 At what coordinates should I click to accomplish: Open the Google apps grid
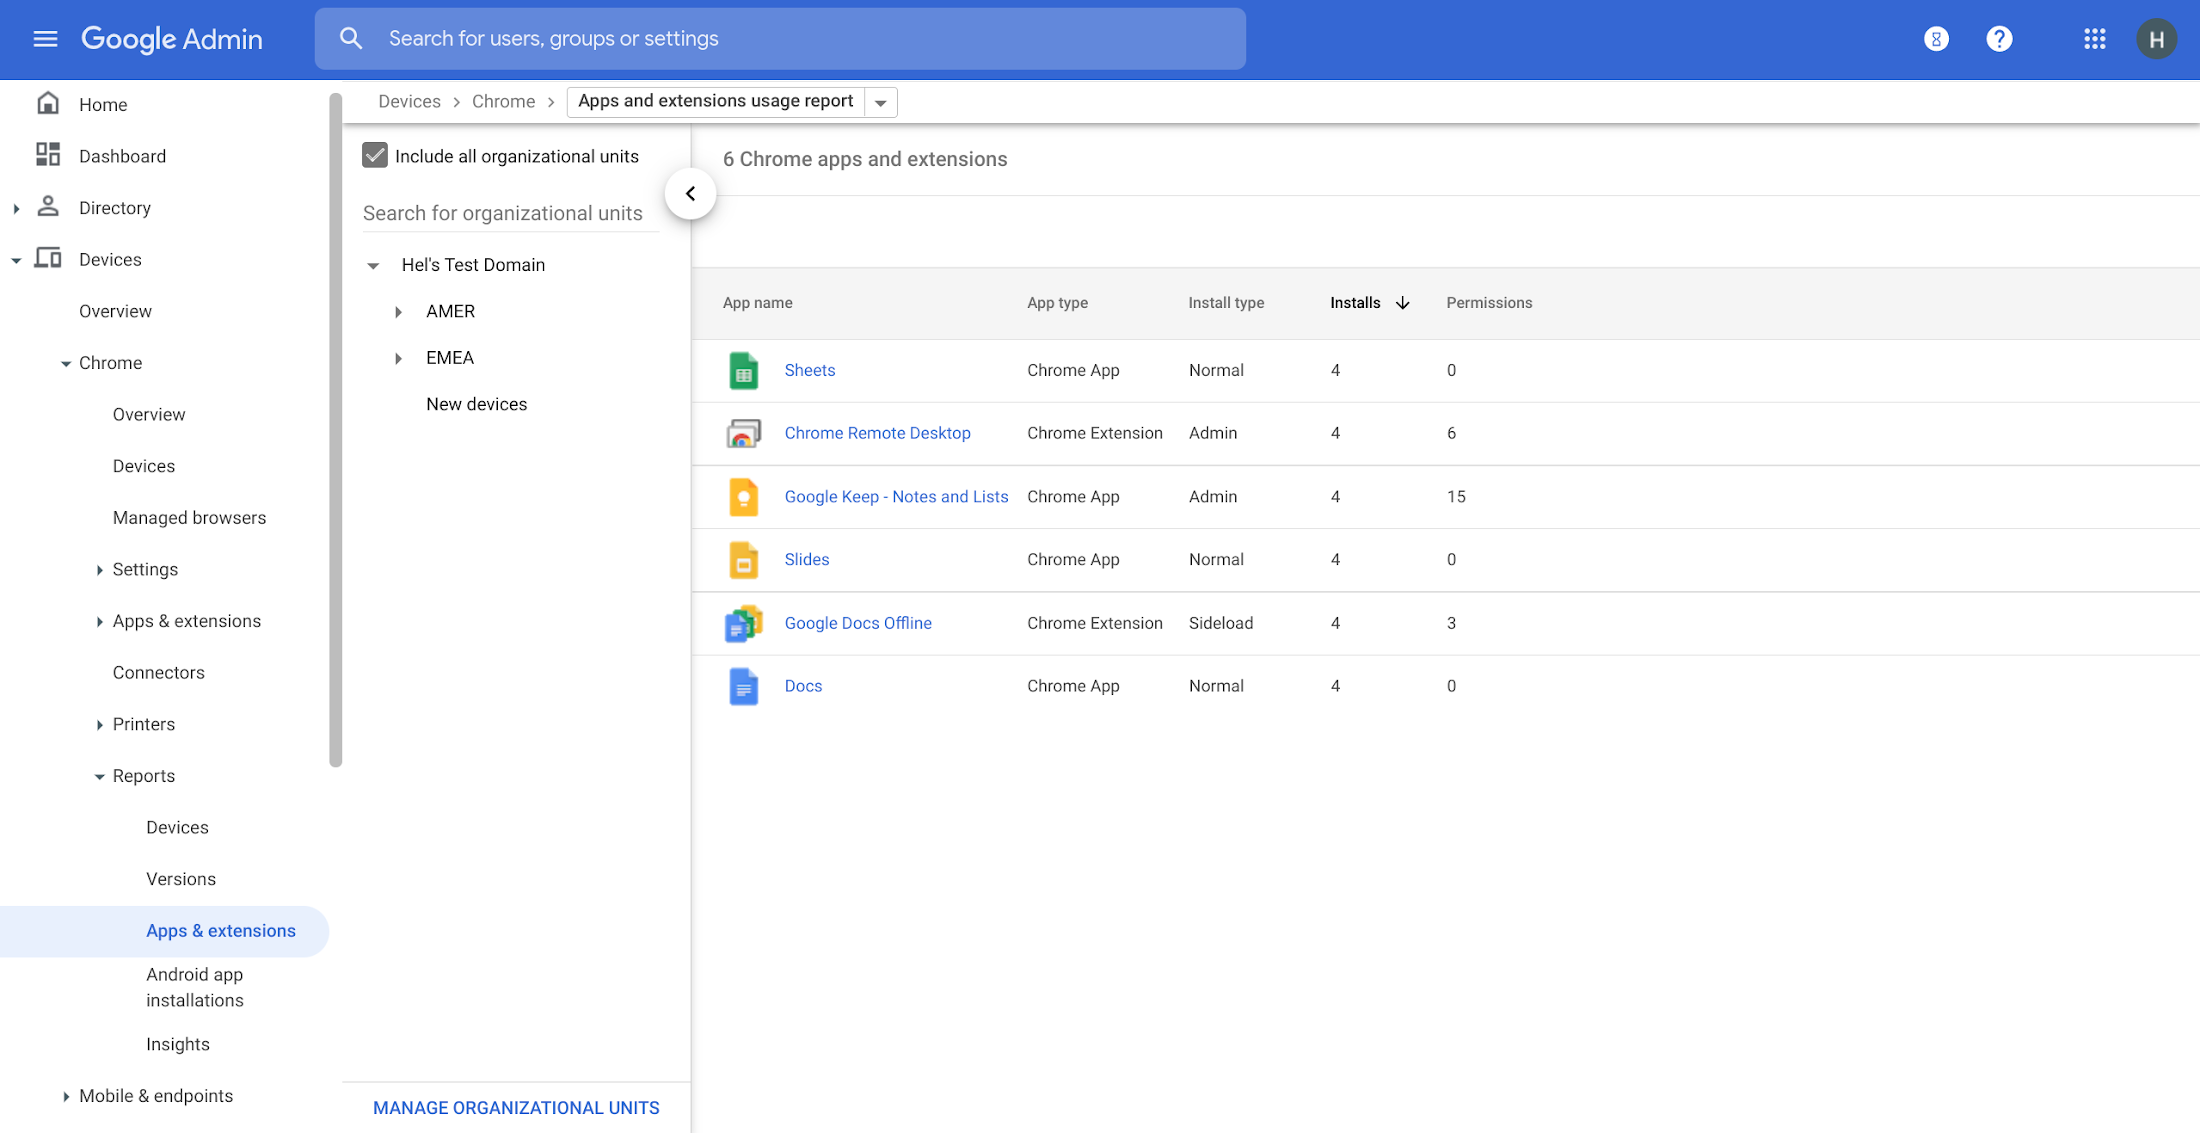click(2094, 39)
